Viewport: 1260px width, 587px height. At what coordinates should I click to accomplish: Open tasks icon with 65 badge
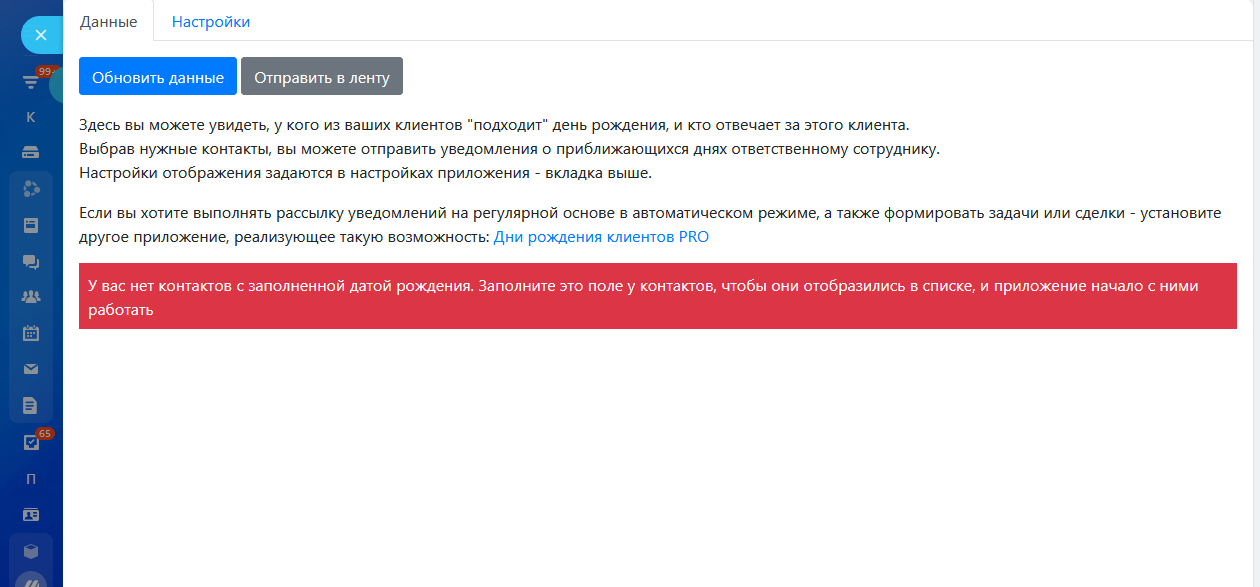[x=31, y=442]
